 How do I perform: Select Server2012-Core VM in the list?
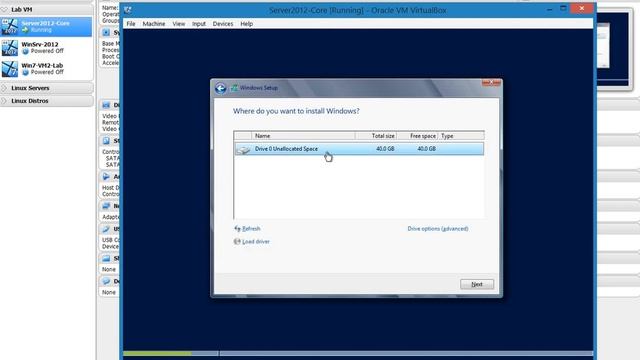coord(46,27)
